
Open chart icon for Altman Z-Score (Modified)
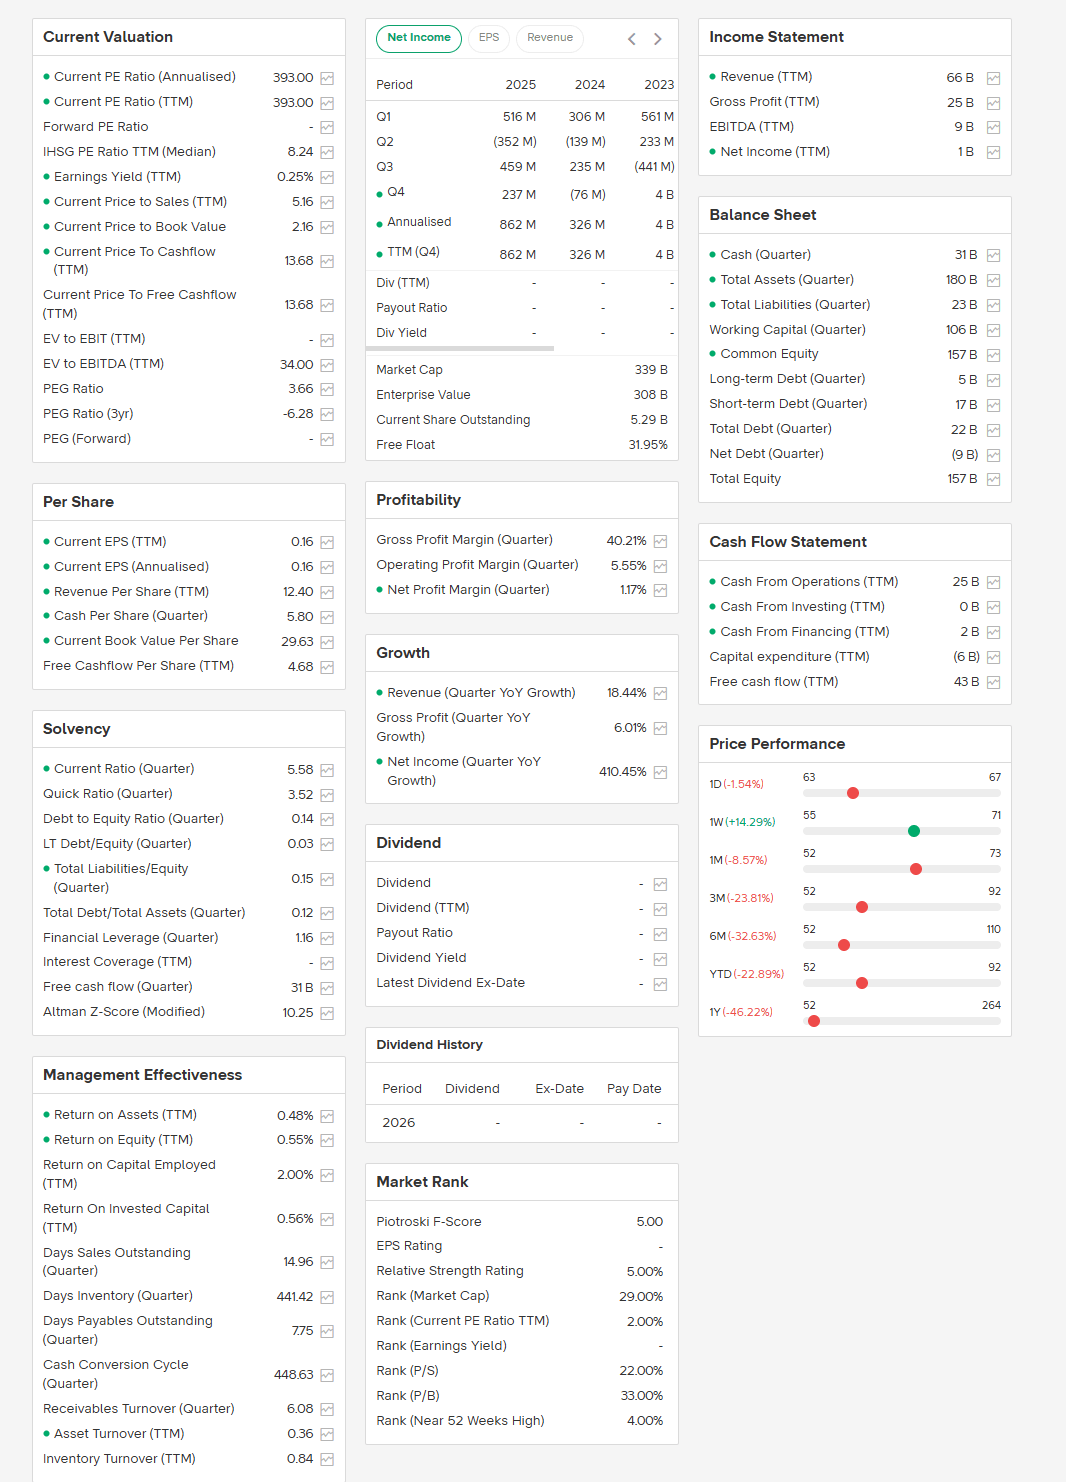[327, 1013]
